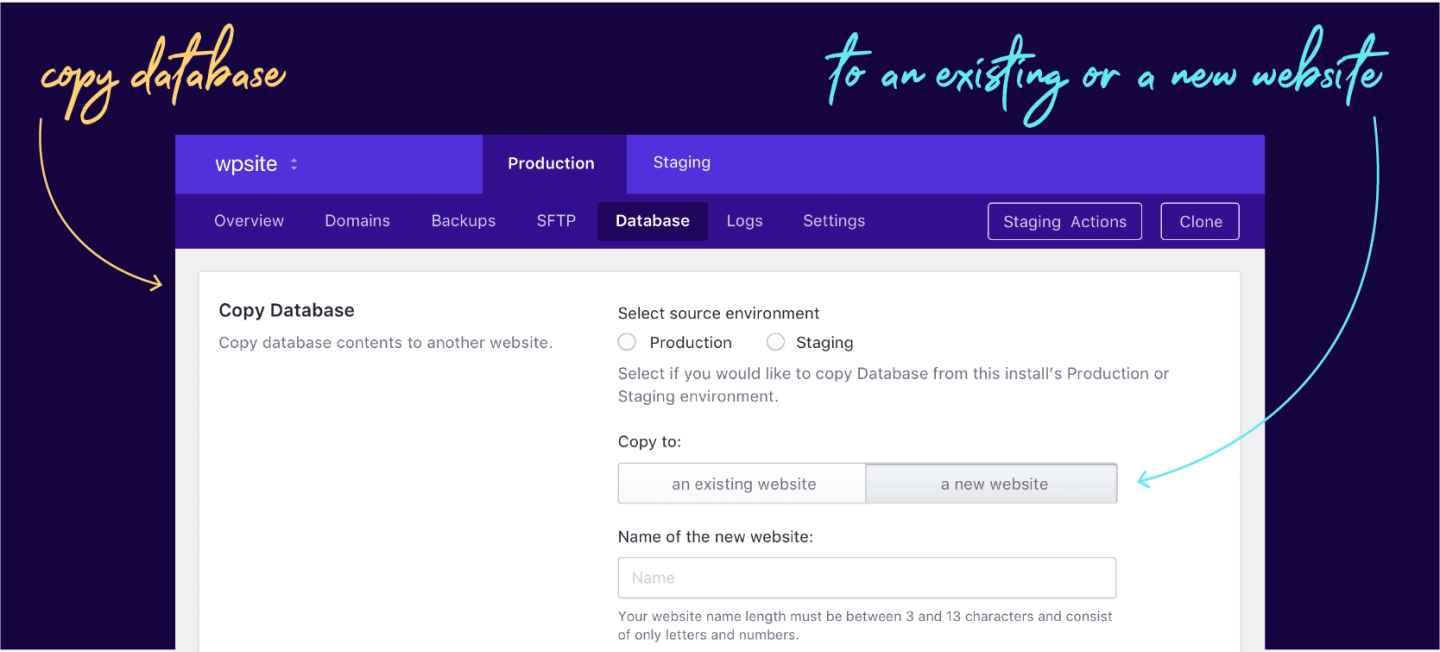Open the wpsite site selector arrows
The image size is (1440, 652).
tap(294, 165)
